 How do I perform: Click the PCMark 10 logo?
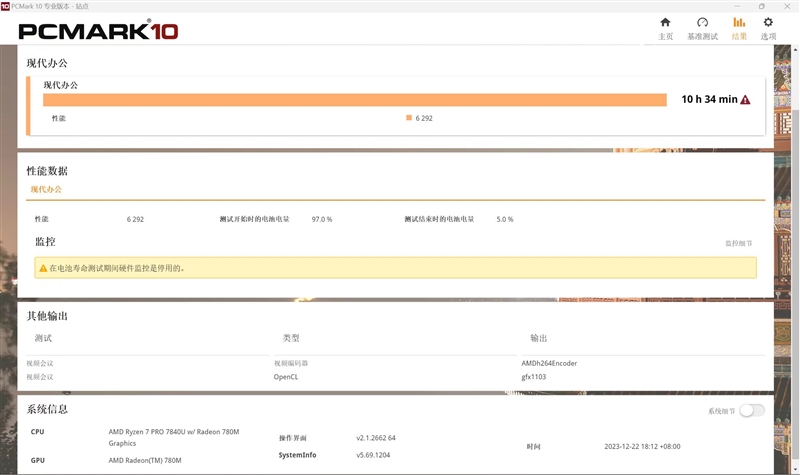pos(98,31)
